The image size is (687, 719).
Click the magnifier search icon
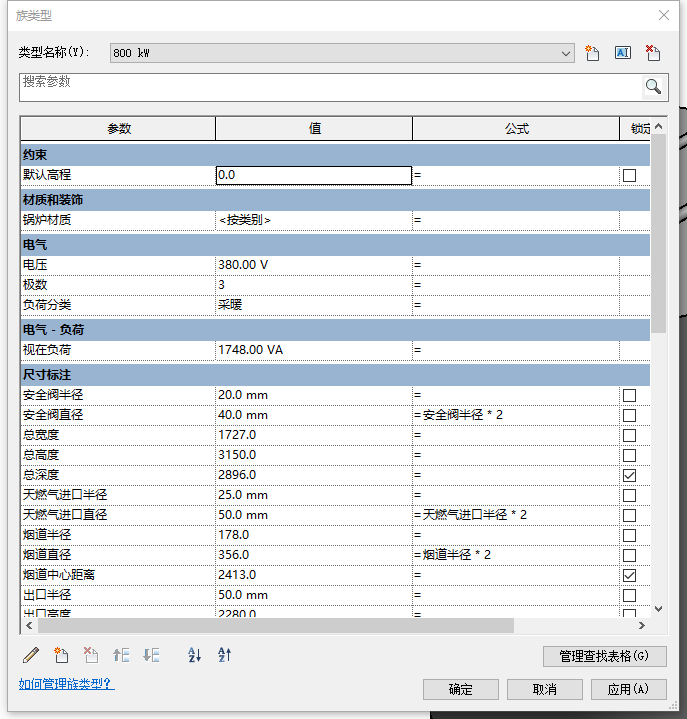tap(653, 87)
